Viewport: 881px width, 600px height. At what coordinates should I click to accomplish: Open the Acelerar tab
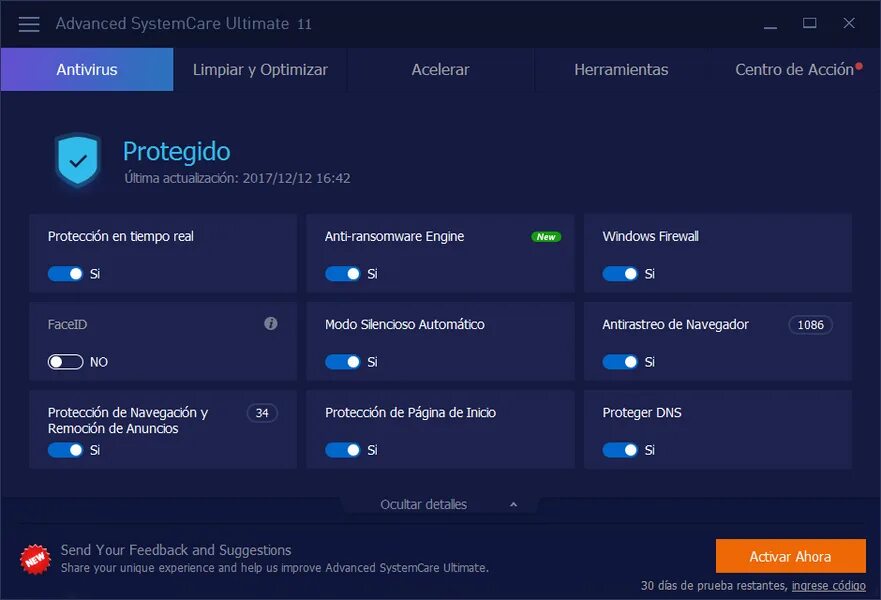coord(440,70)
